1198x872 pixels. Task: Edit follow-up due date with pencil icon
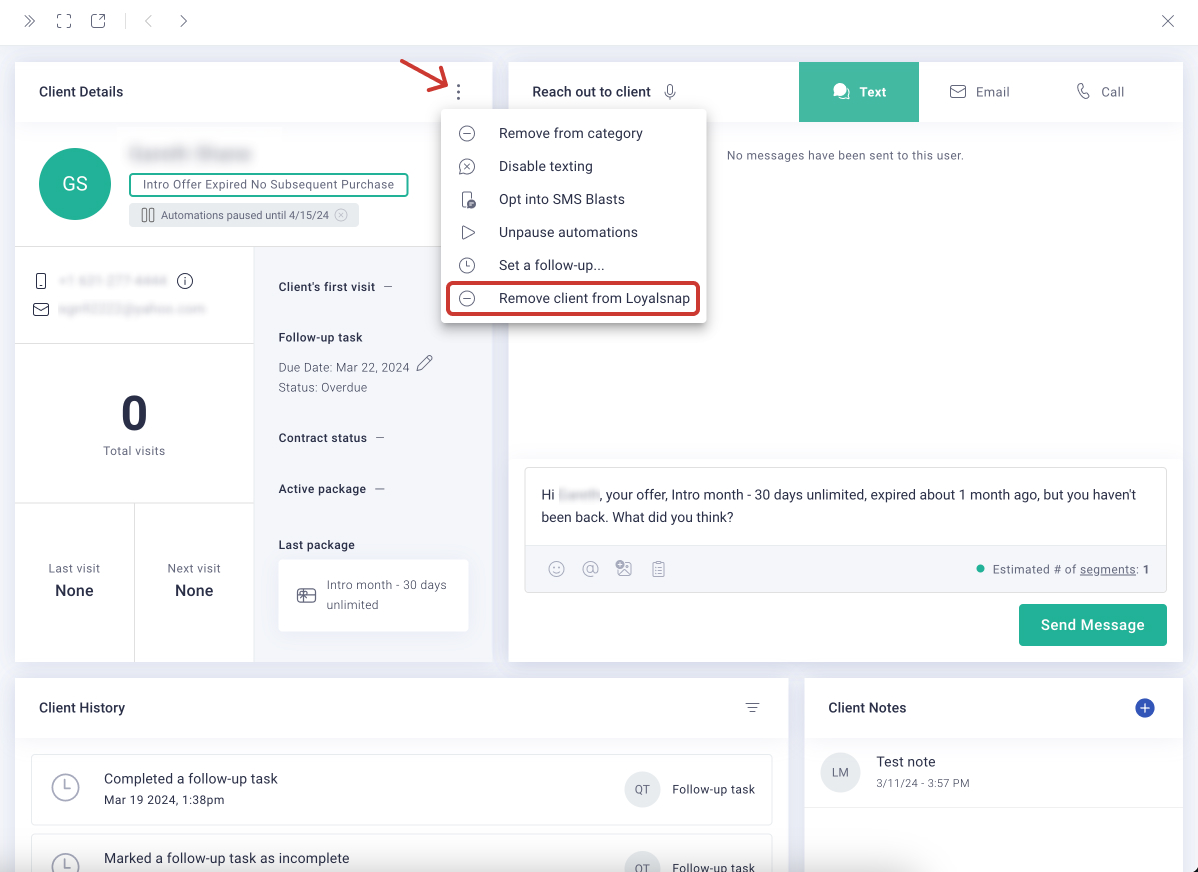pos(425,364)
